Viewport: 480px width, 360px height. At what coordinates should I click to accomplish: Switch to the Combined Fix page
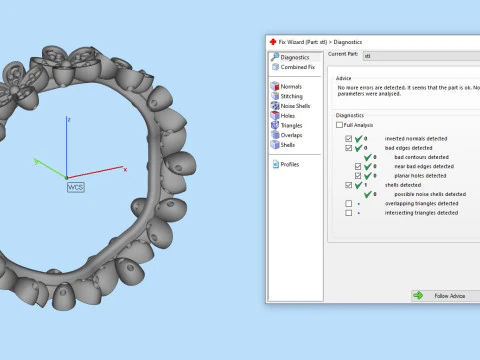(298, 67)
